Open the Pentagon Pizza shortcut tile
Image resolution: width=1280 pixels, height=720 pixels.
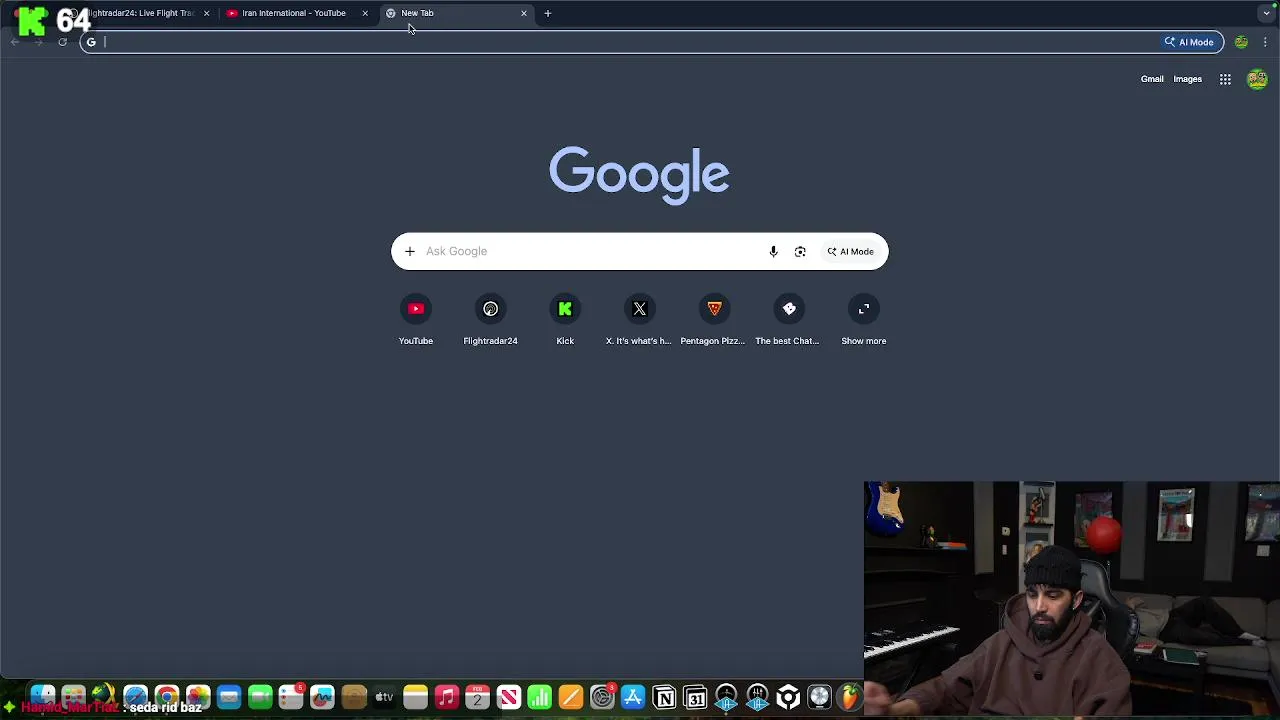(x=714, y=320)
